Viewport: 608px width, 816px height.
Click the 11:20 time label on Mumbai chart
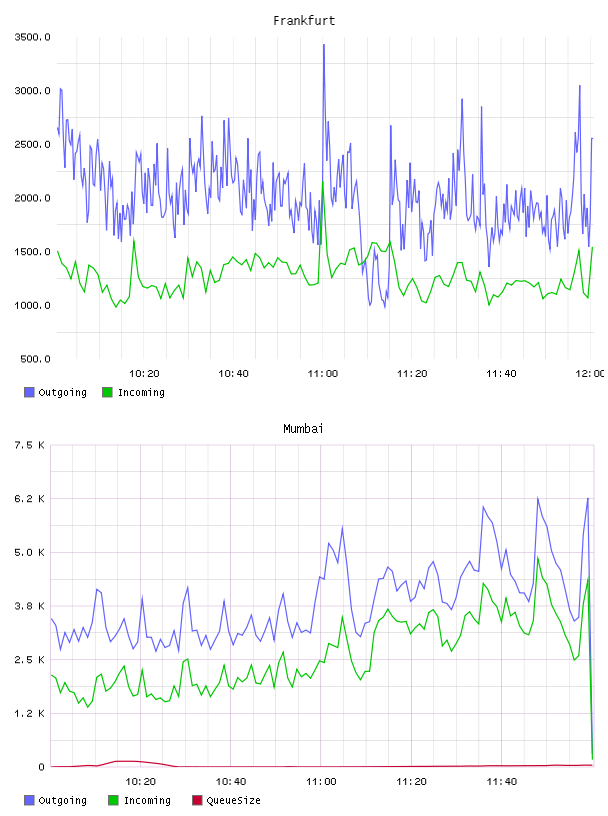411,781
